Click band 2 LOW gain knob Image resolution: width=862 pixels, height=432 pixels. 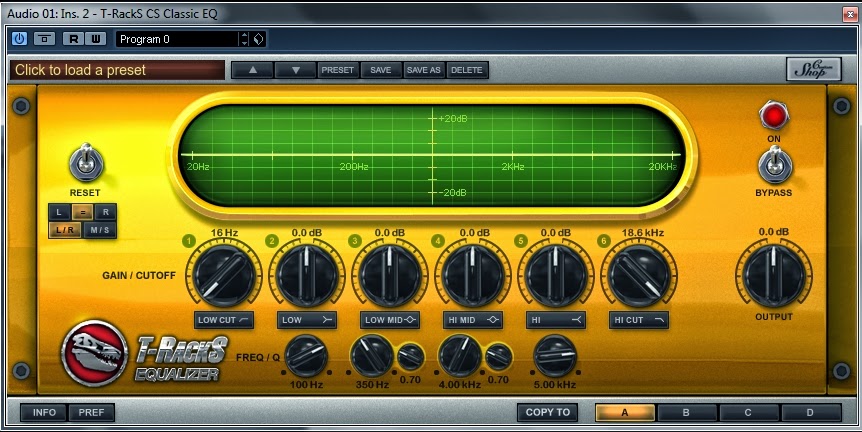(x=307, y=275)
